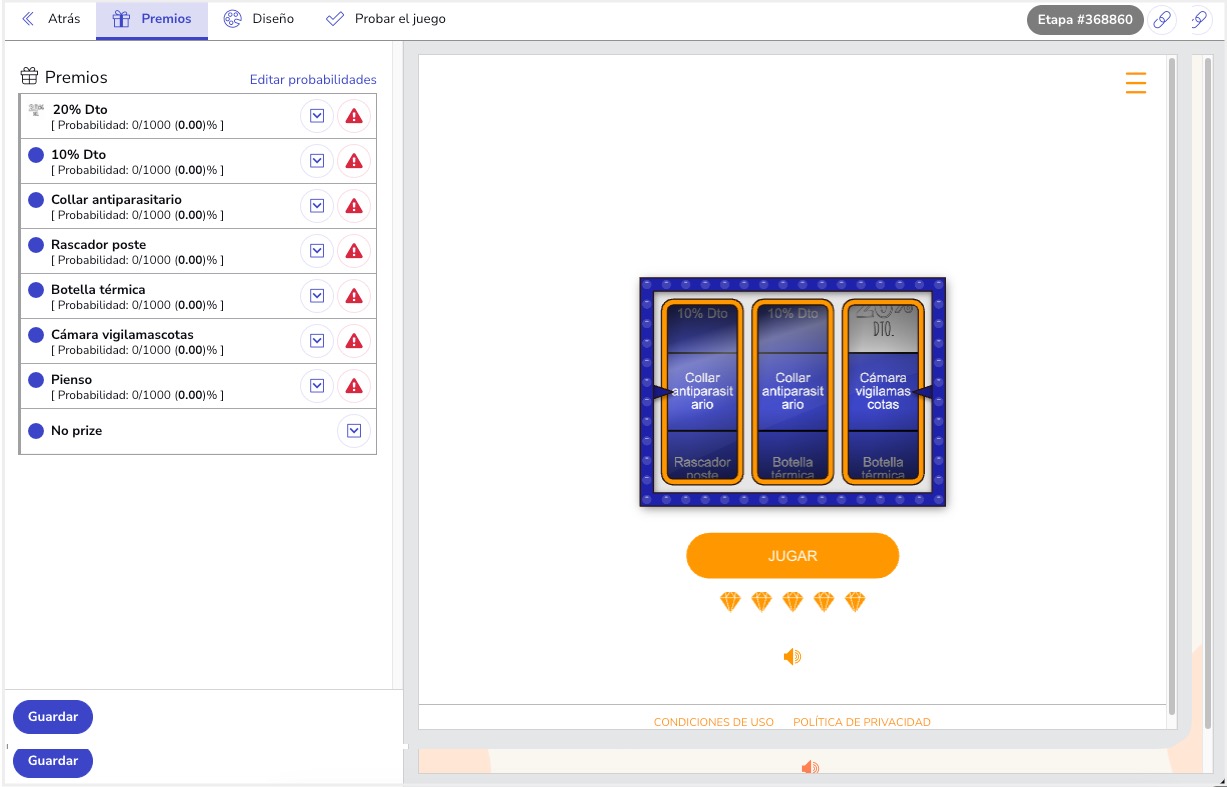1227x787 pixels.
Task: Click the blue color dot of Rascador poste
Action: (36, 245)
